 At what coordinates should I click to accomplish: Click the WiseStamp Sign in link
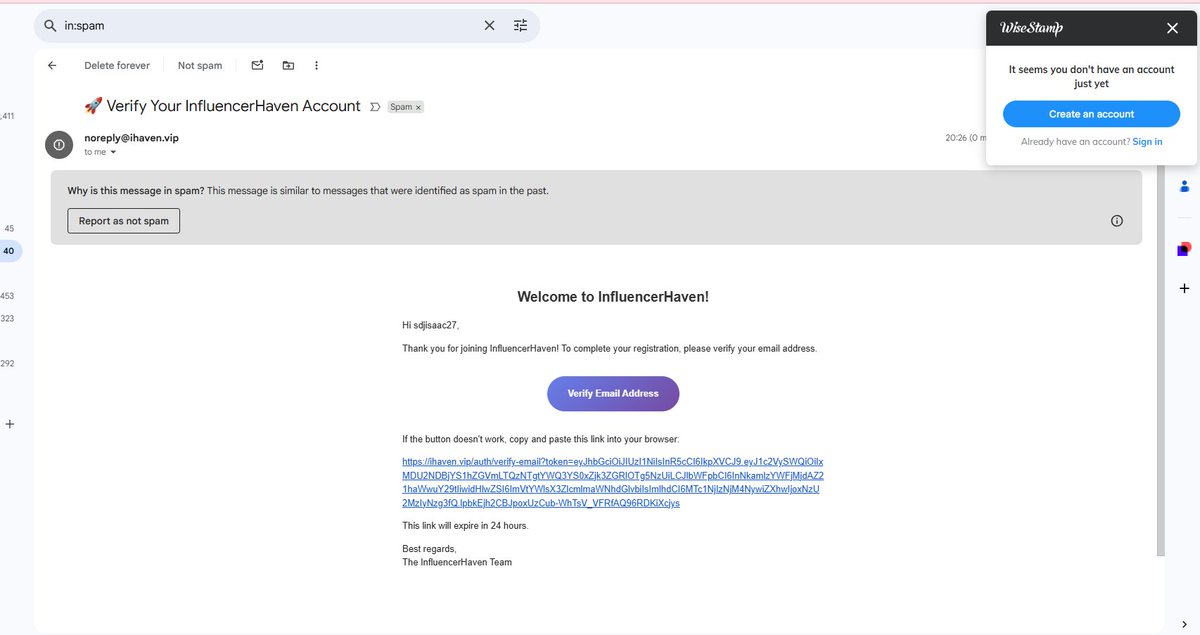tap(1147, 142)
